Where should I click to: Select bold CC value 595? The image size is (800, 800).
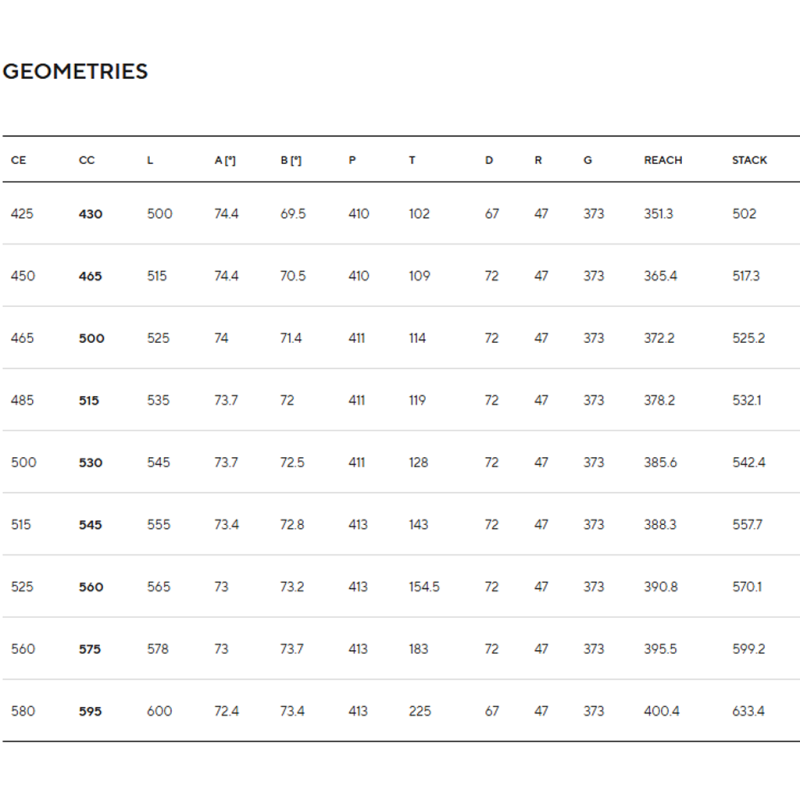[90, 711]
